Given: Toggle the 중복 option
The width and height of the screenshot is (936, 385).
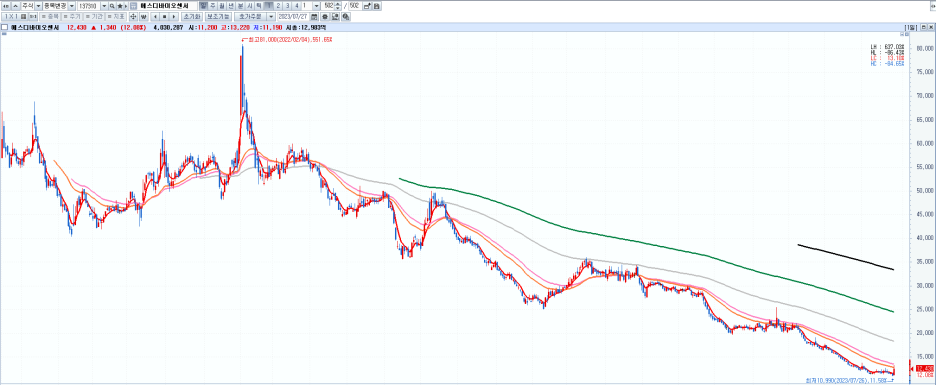Looking at the screenshot, I should coord(50,16).
